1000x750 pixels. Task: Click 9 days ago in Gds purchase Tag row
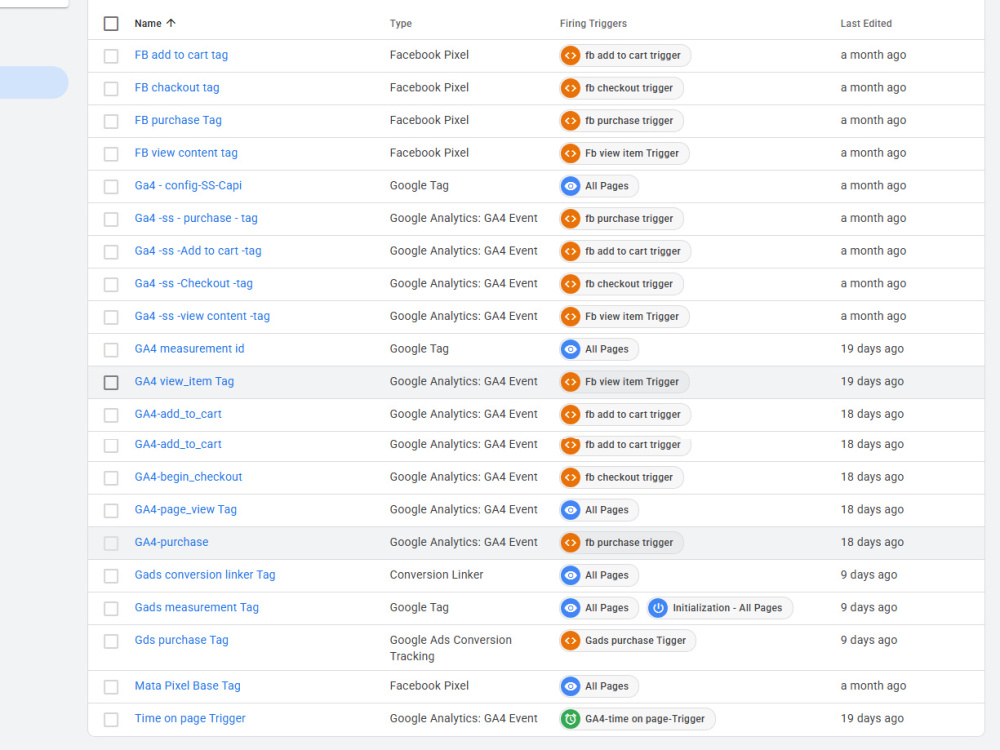tap(869, 640)
